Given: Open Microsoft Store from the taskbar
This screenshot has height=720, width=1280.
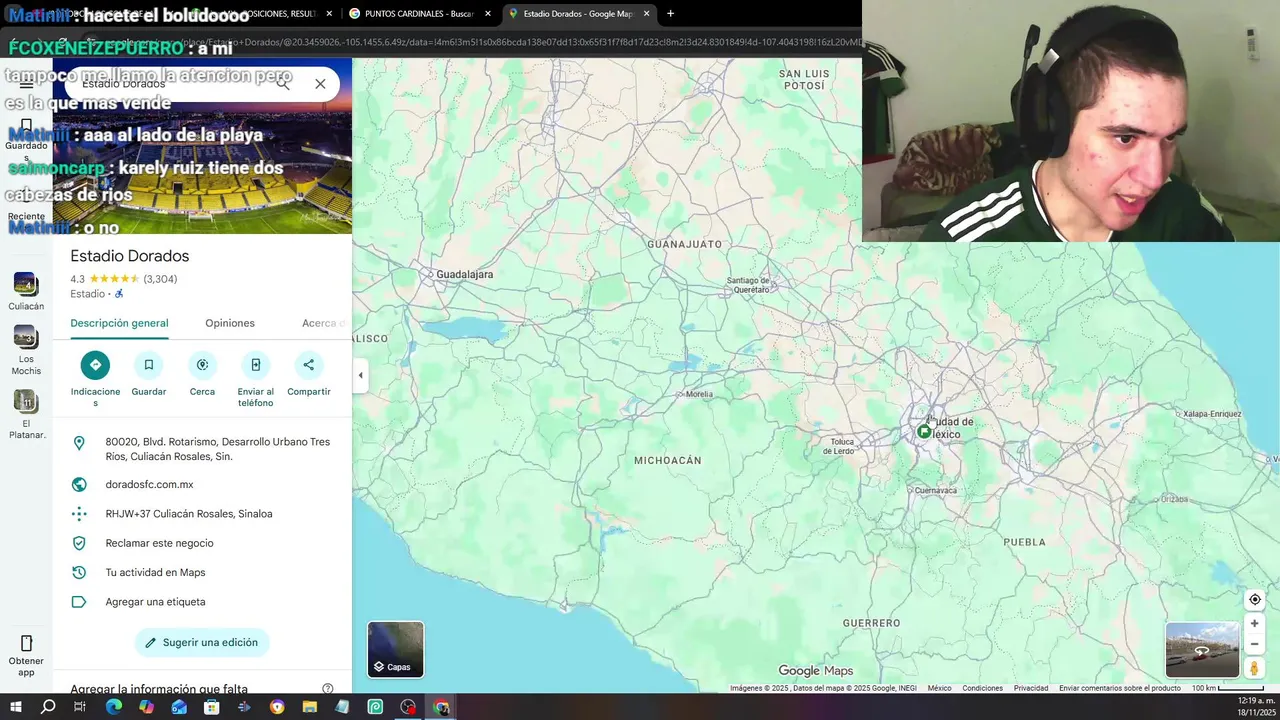Looking at the screenshot, I should [x=211, y=707].
